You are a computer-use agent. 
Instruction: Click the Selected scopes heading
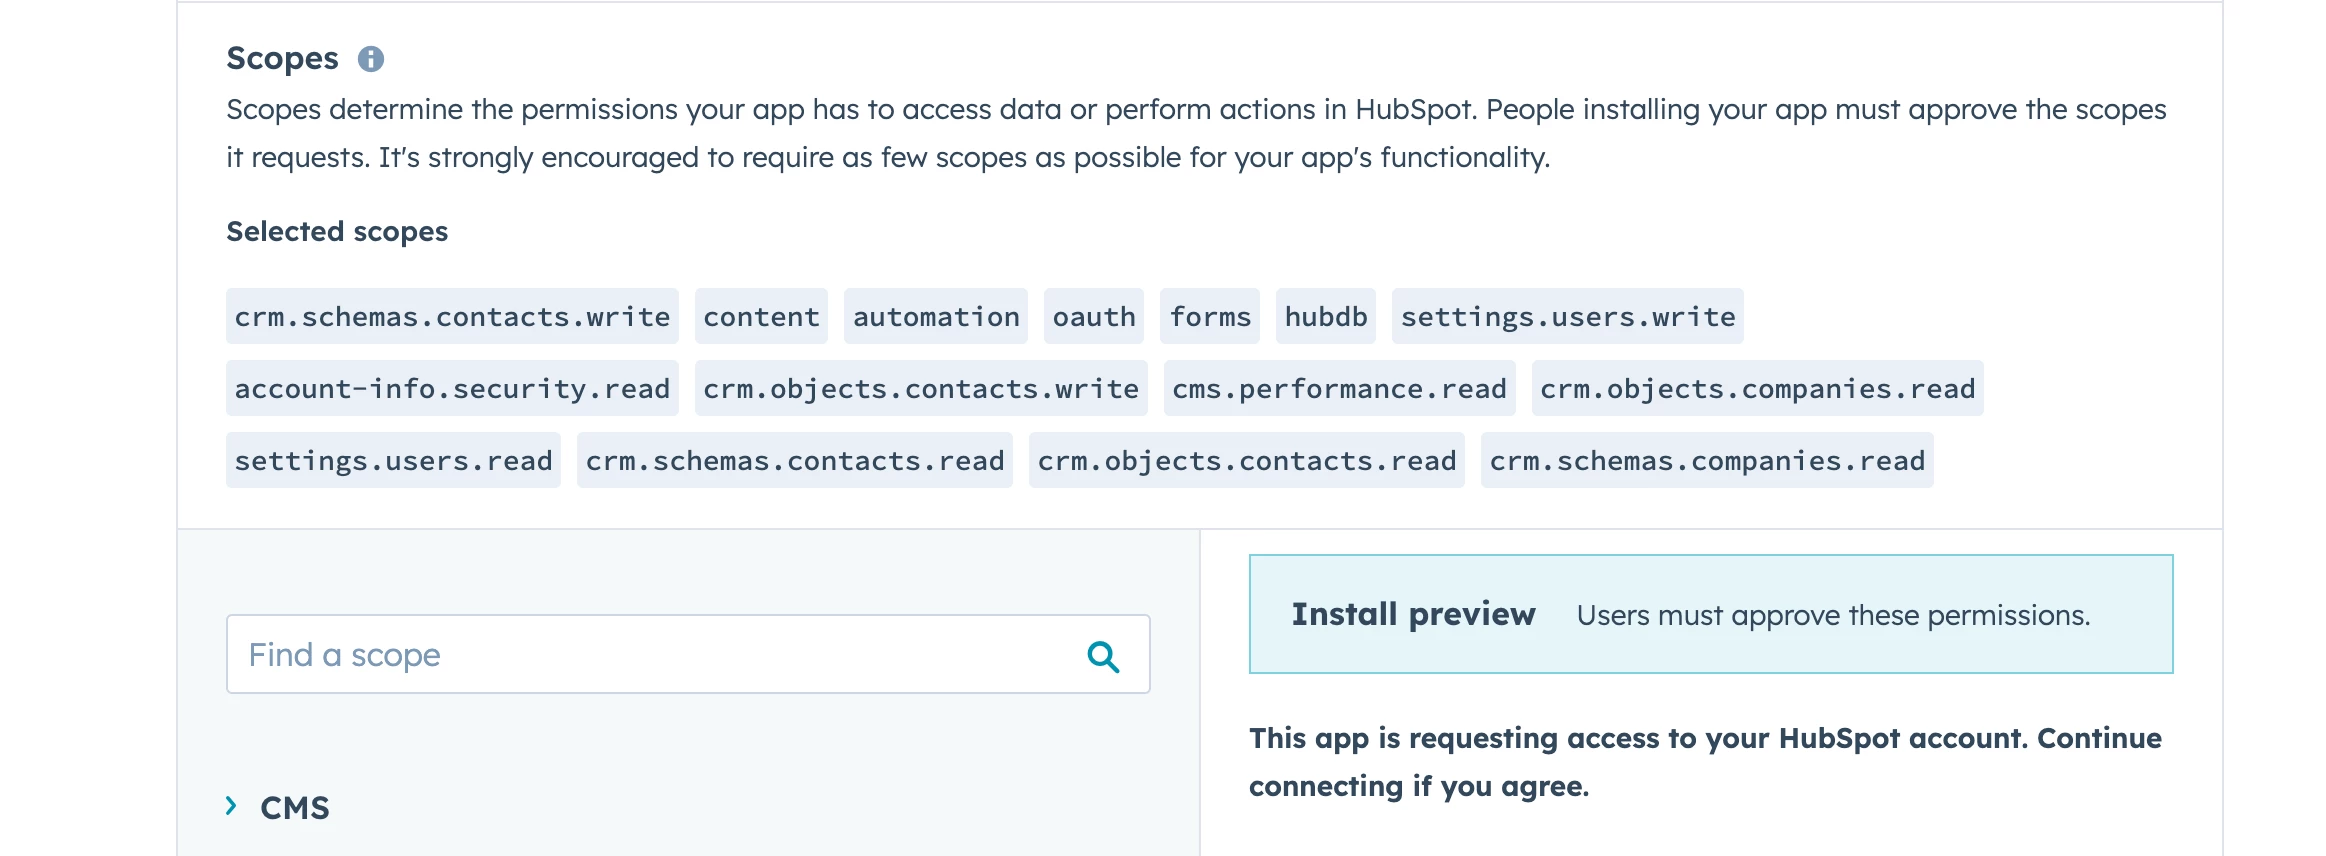click(337, 232)
